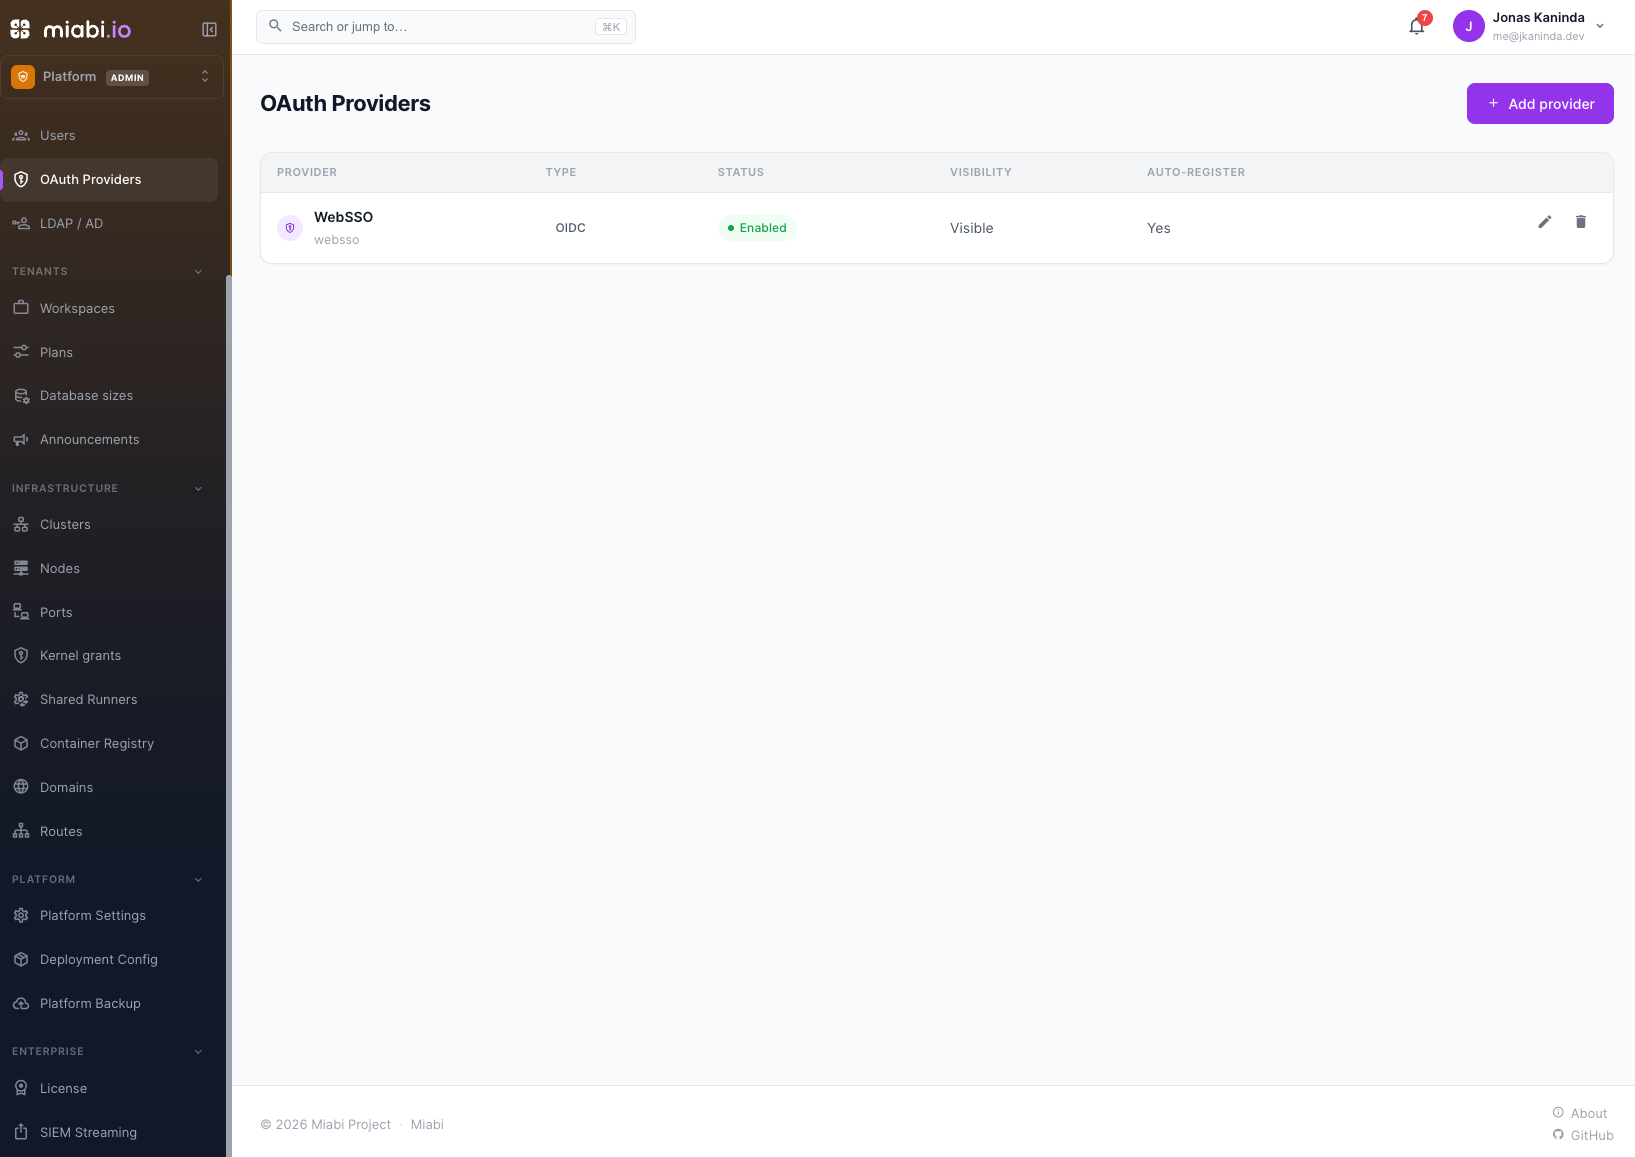
Task: Click the Announcements megaphone icon
Action: click(x=21, y=440)
